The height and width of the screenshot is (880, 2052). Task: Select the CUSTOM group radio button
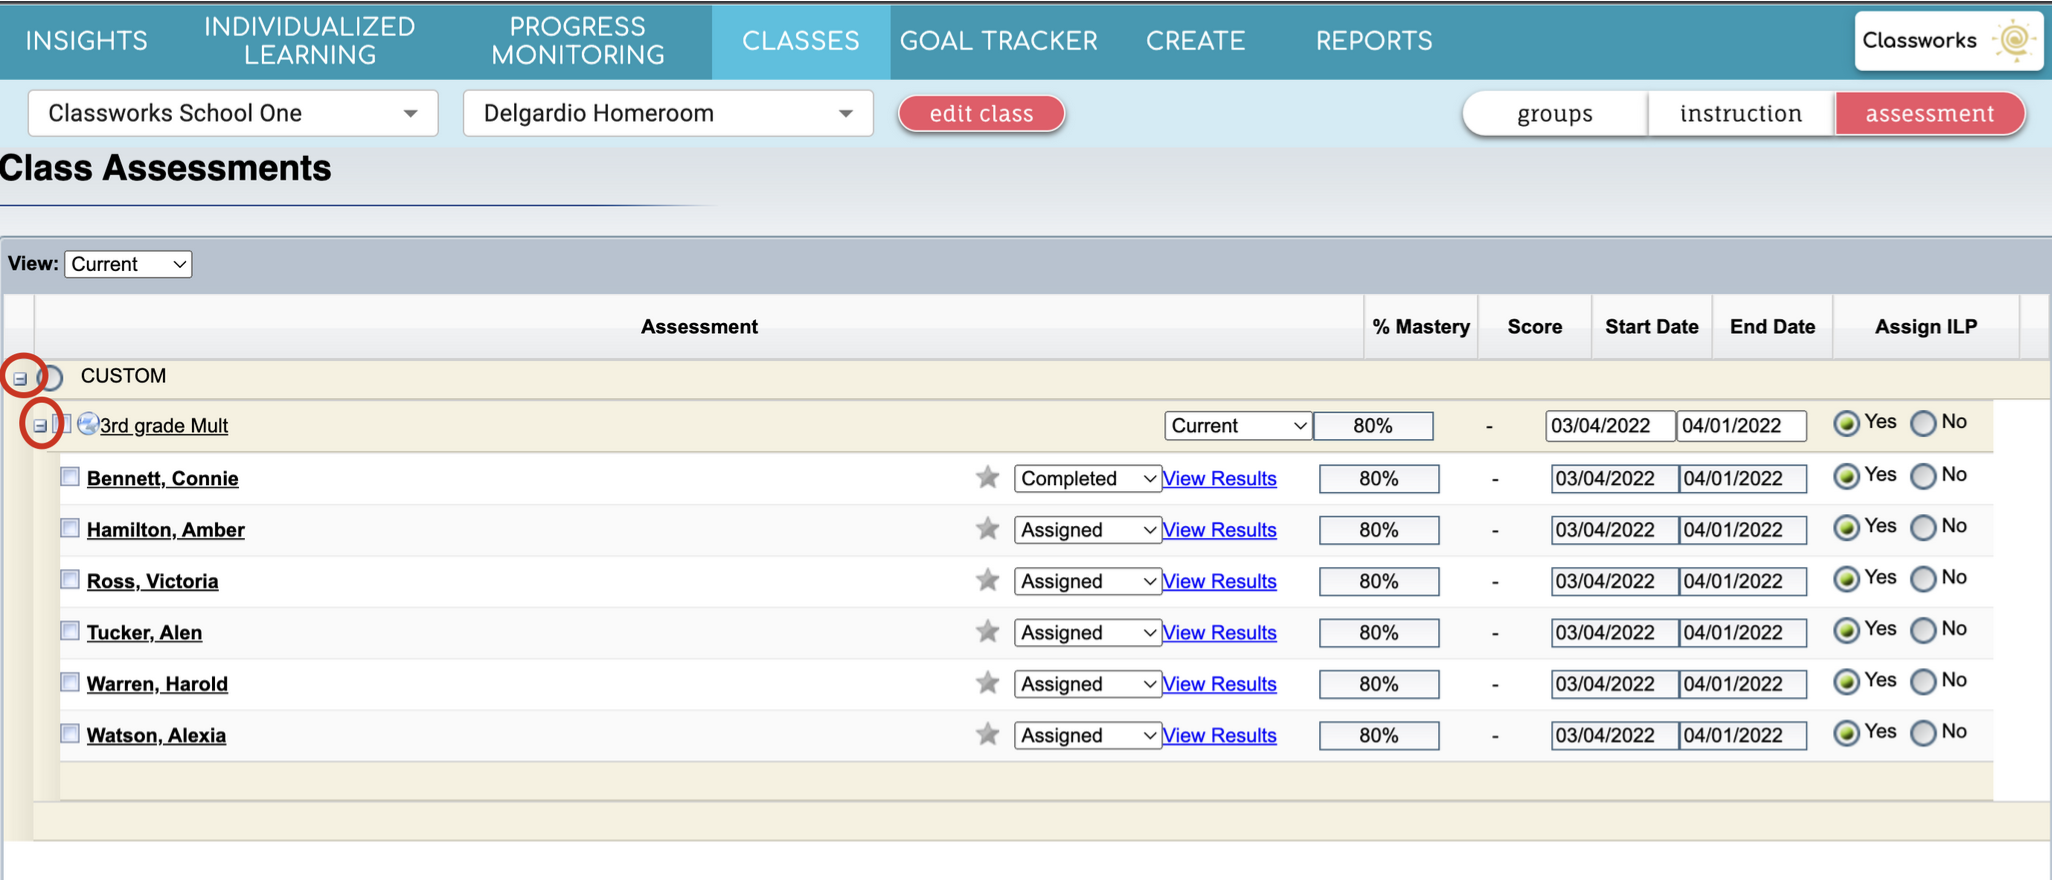click(52, 377)
